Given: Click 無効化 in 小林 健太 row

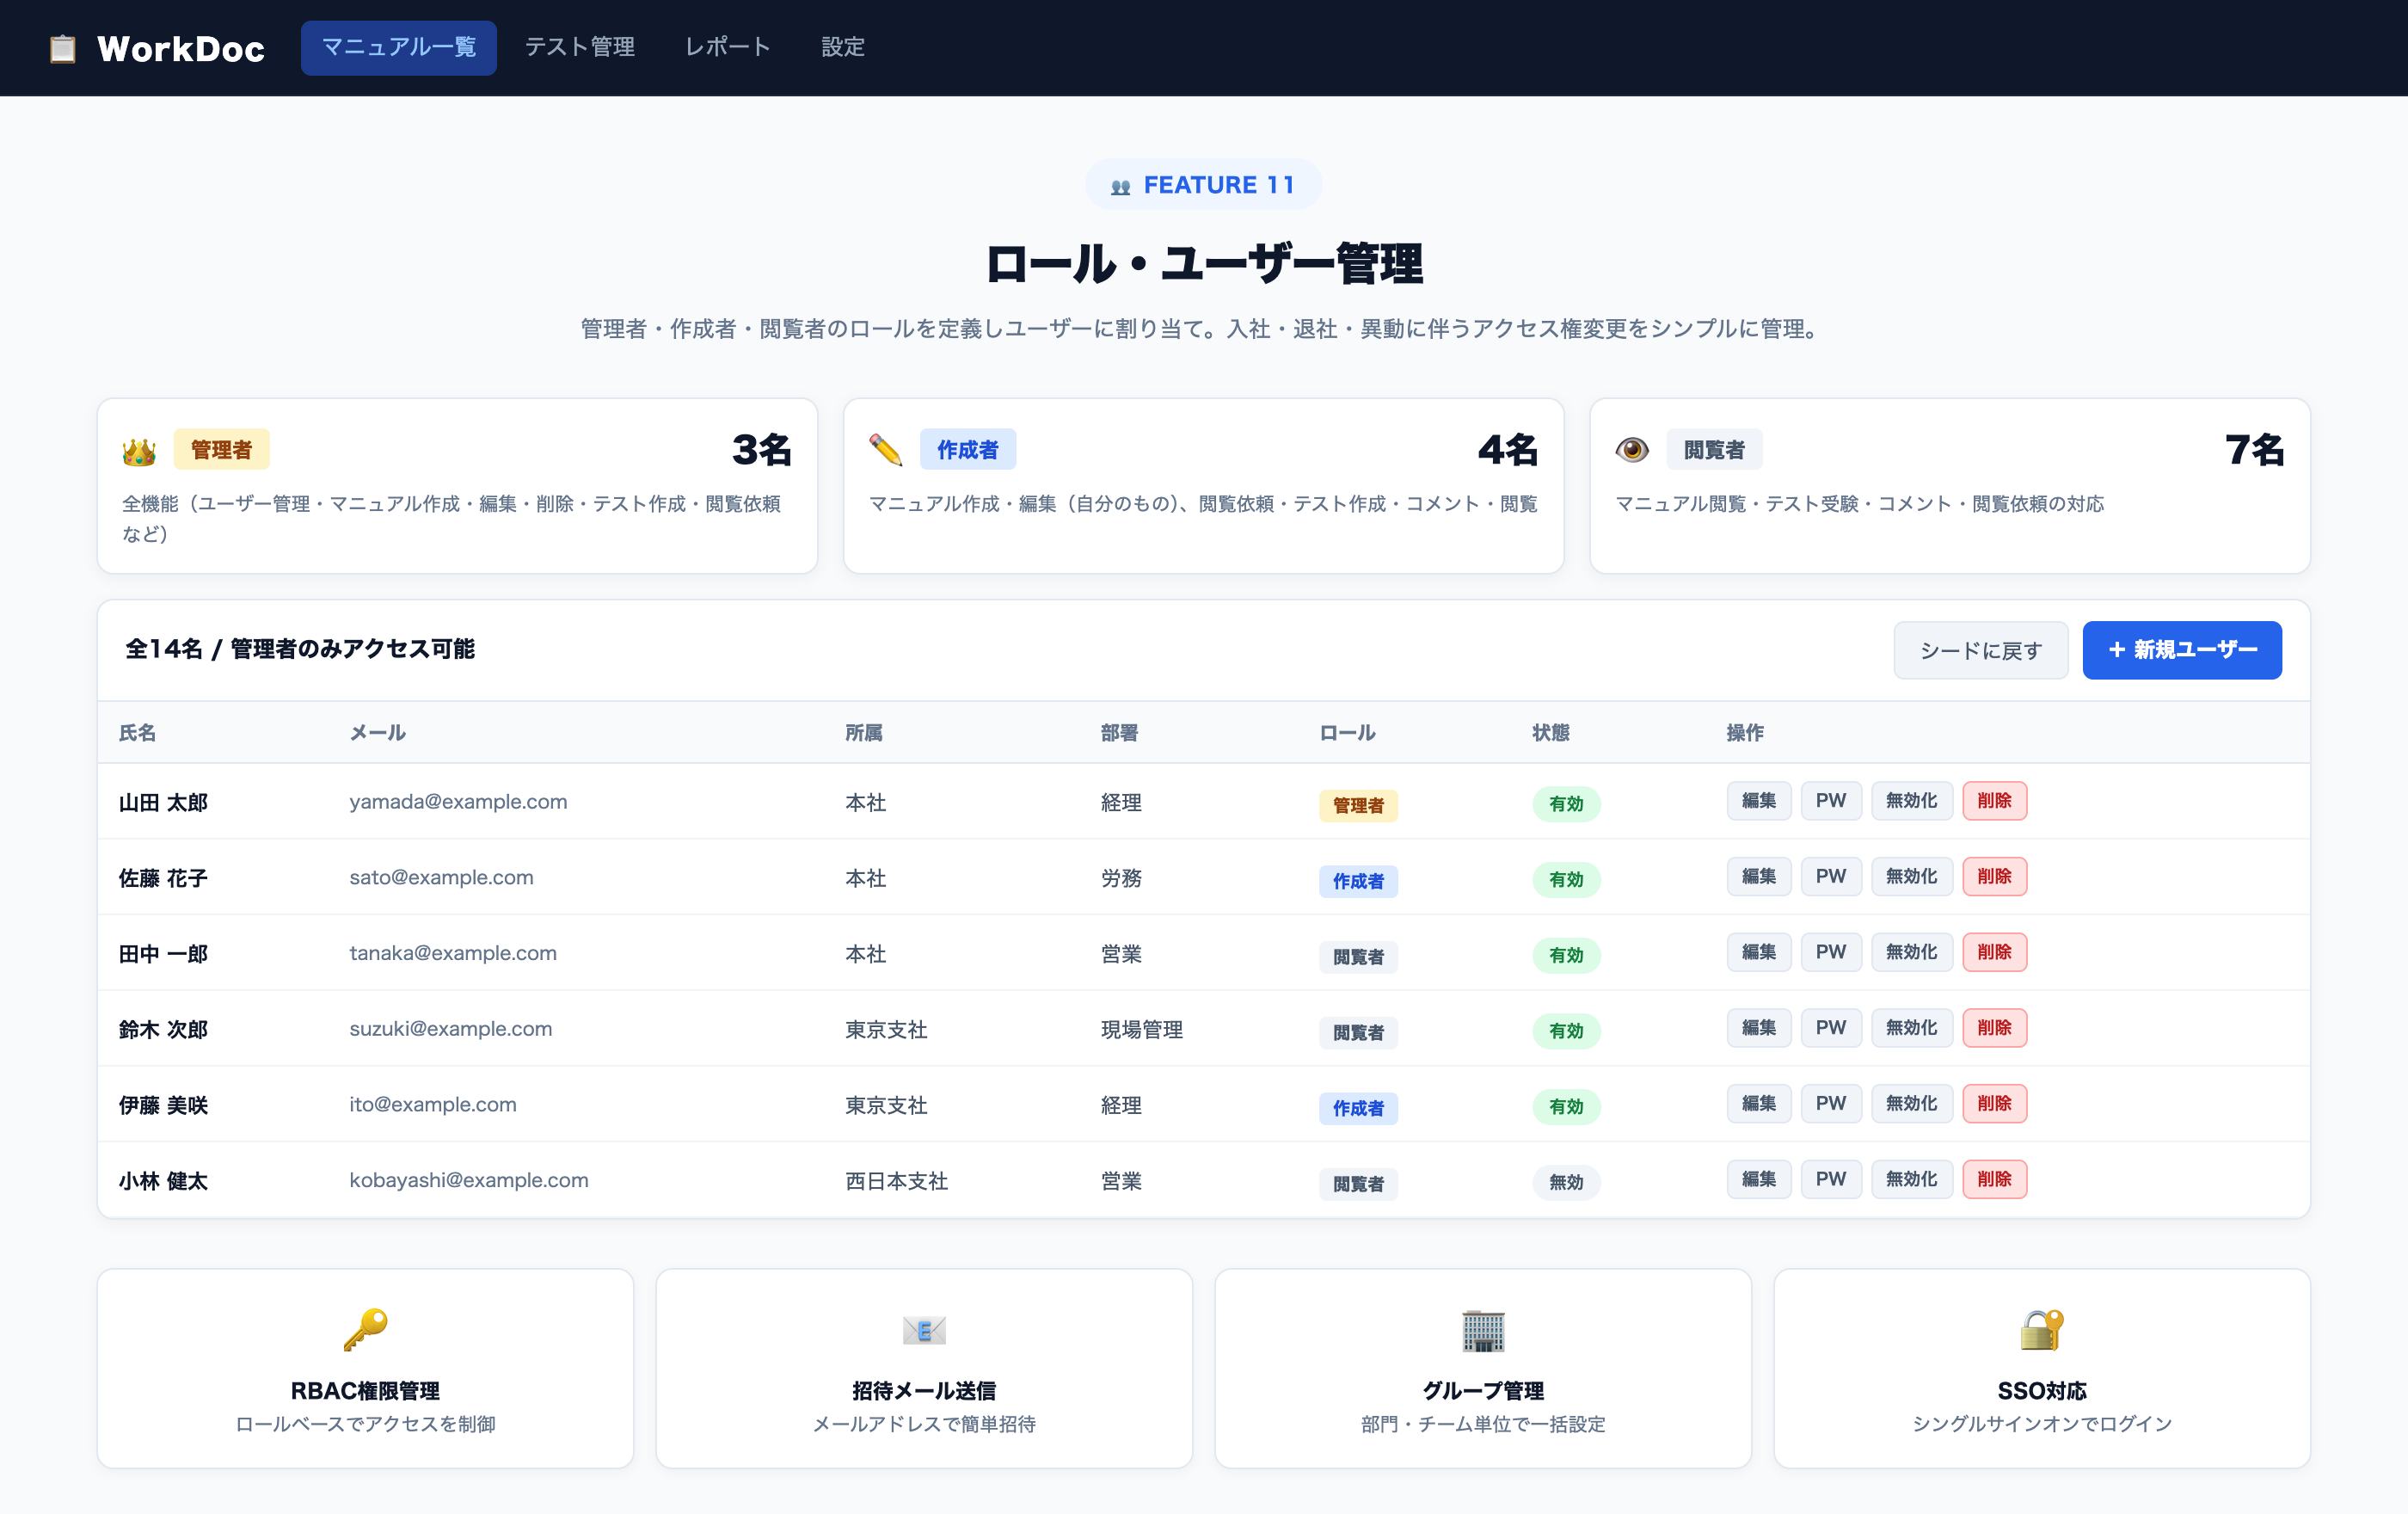Looking at the screenshot, I should click(x=1911, y=1180).
